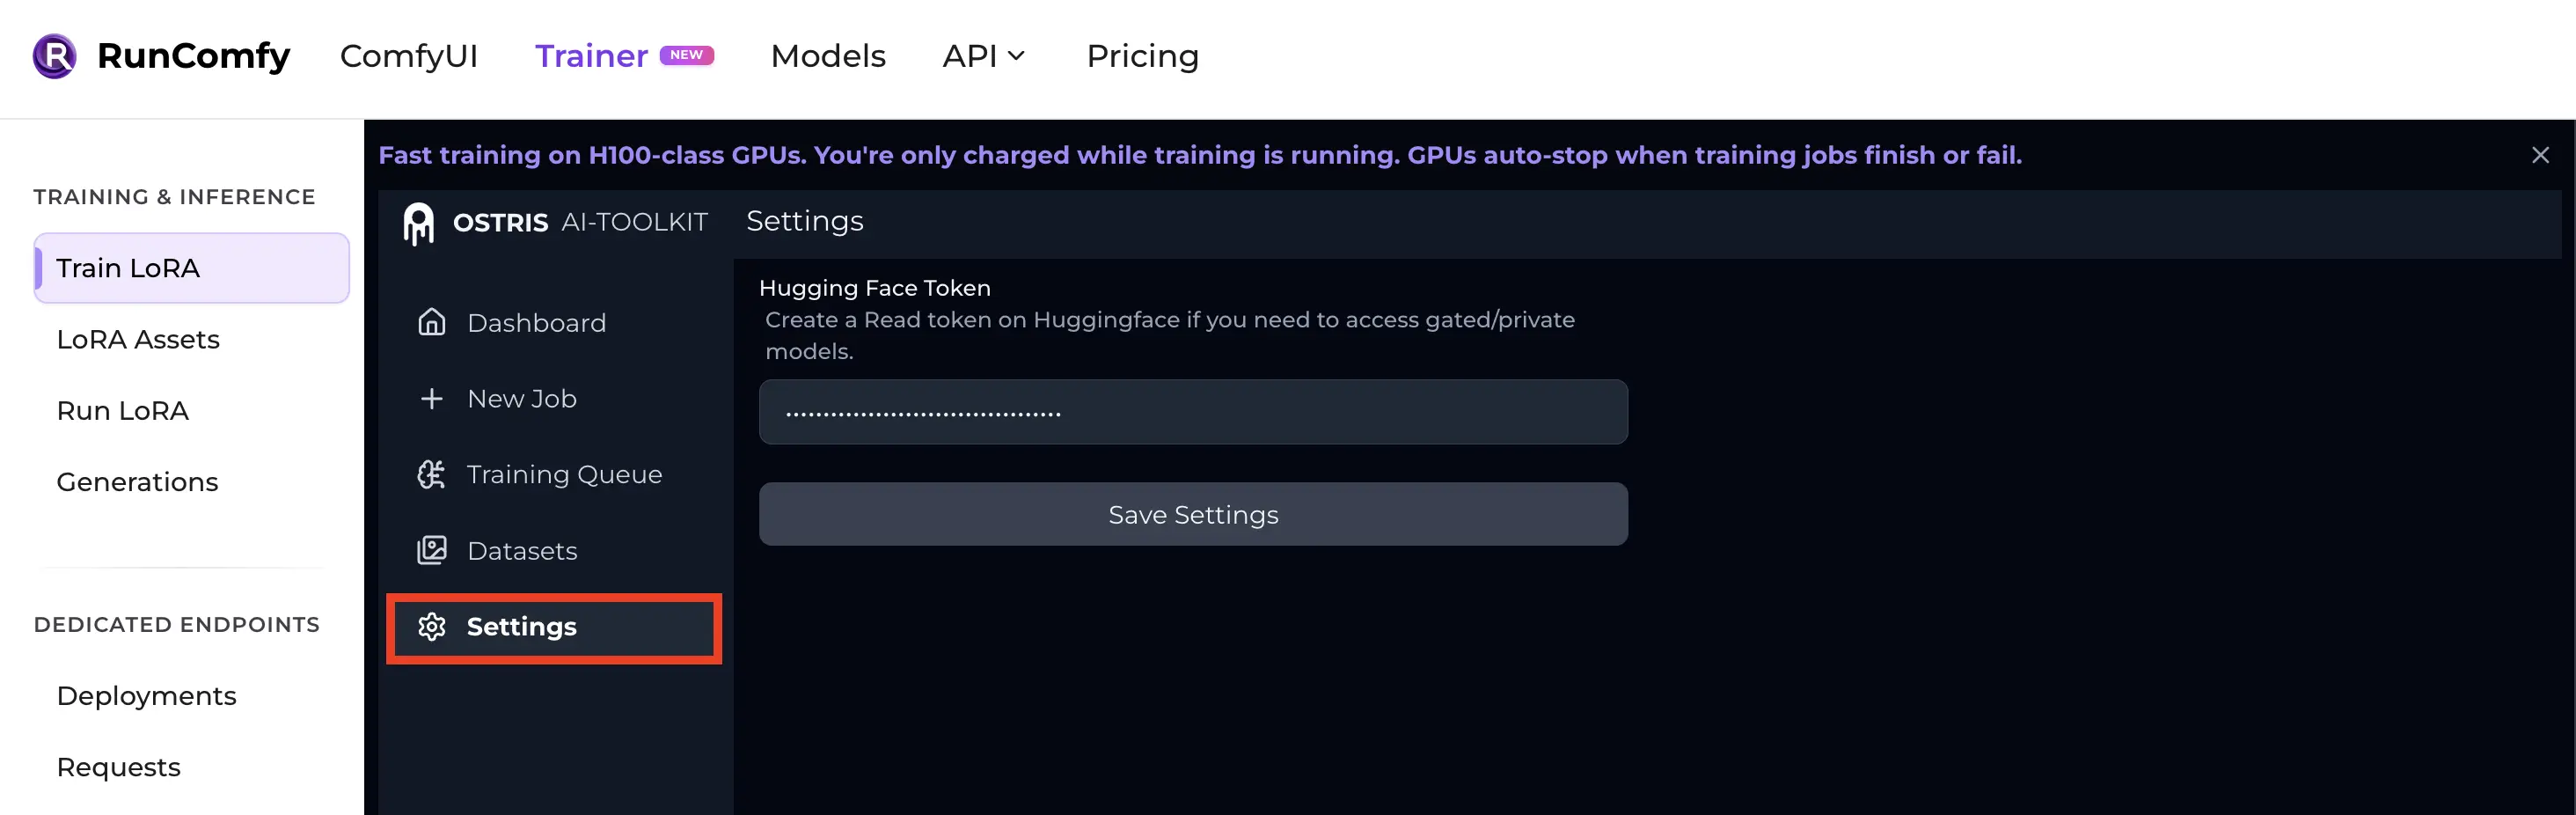Expand the API dropdown menu

click(984, 57)
